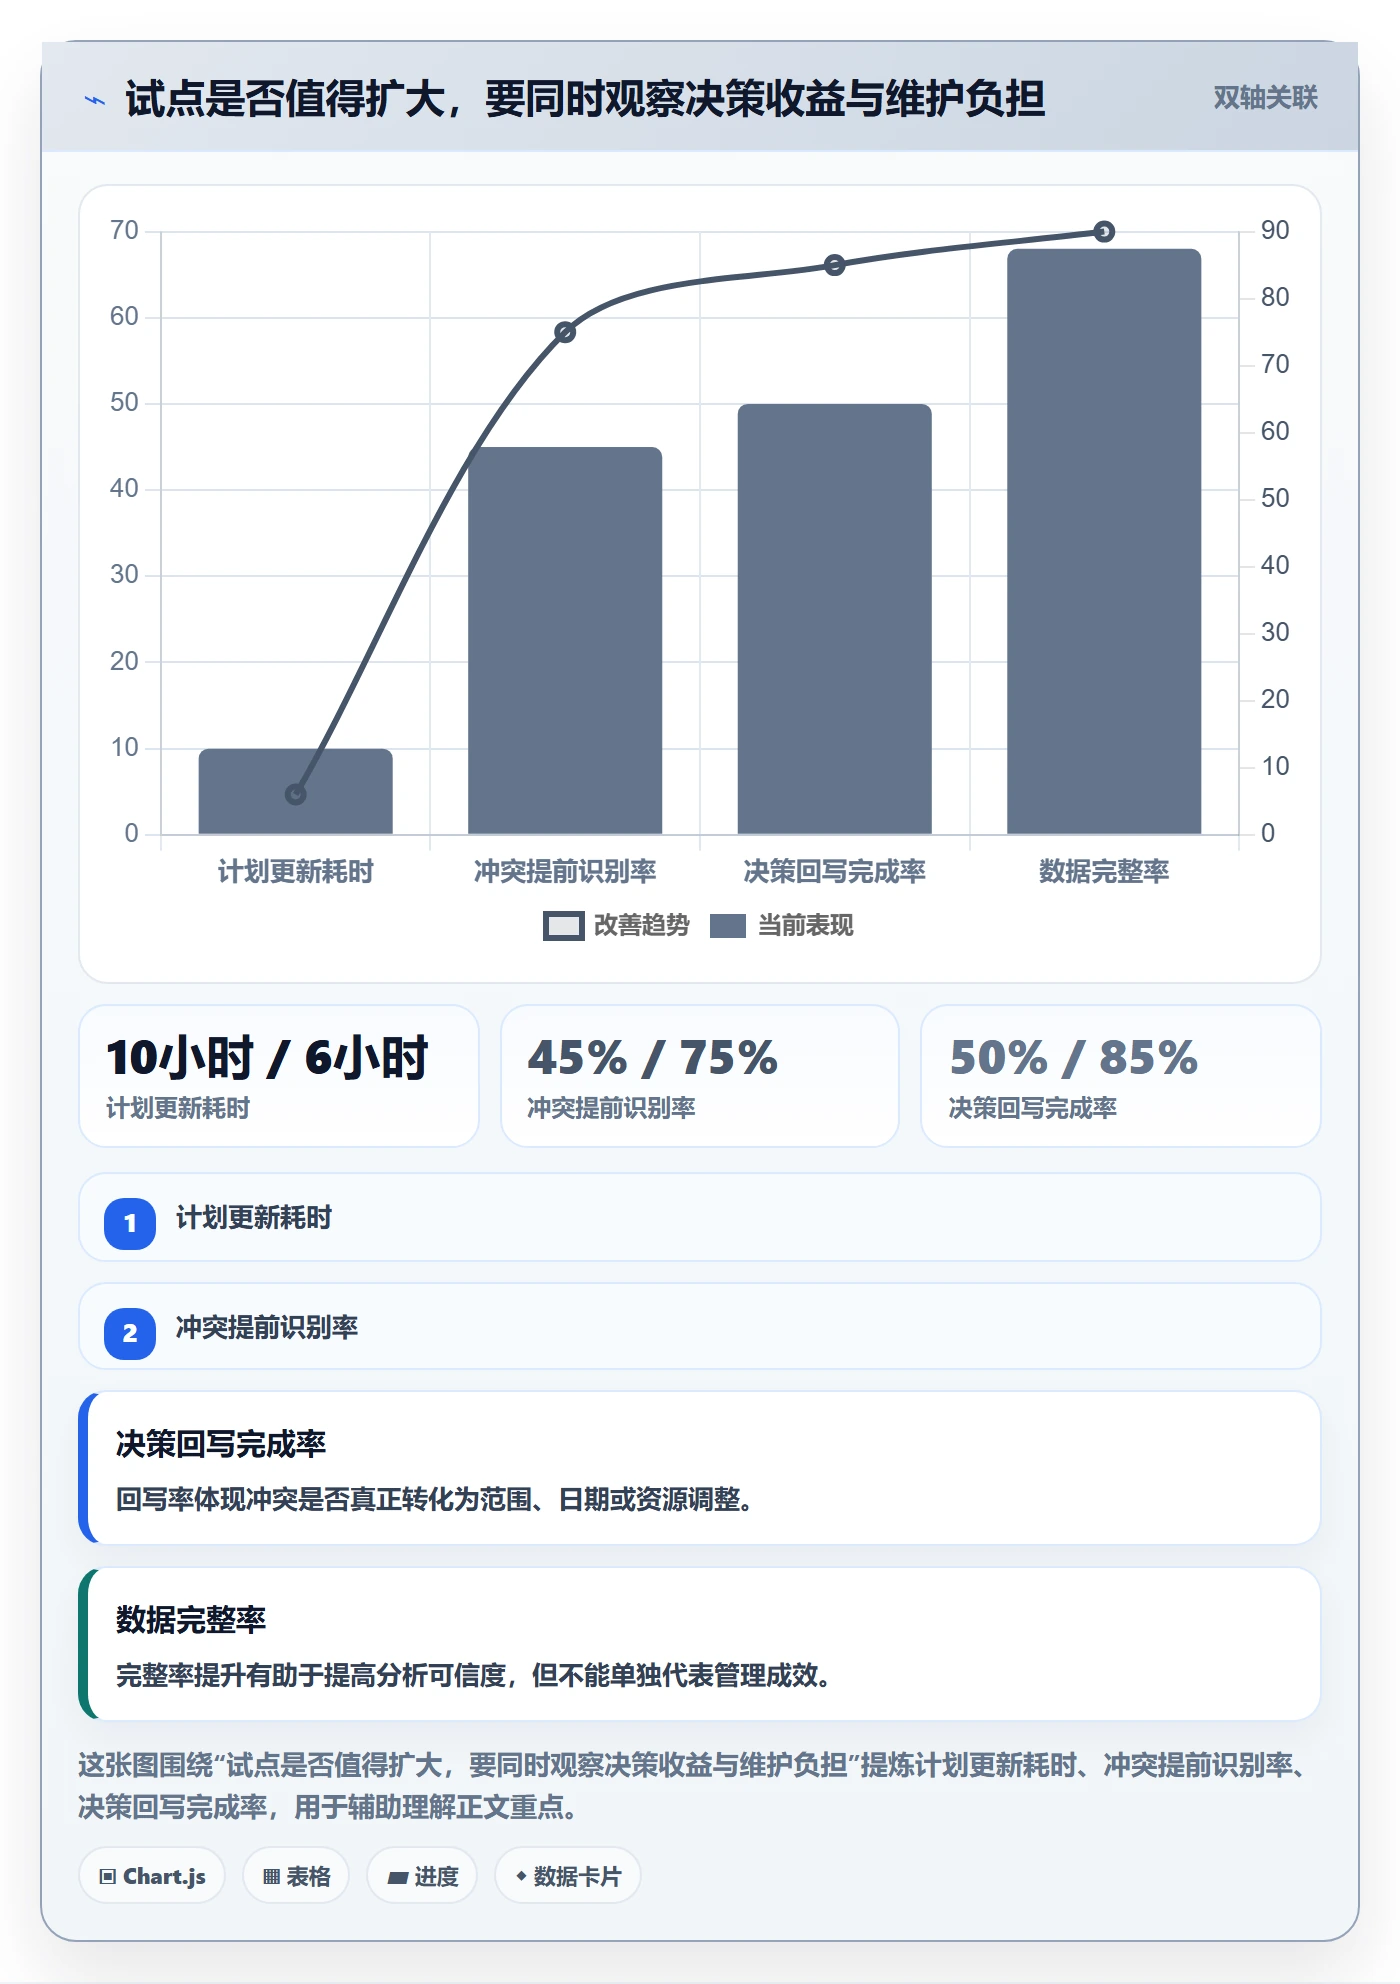This screenshot has width=1400, height=1984.
Task: Click the 双轴关联 label in header
Action: (1265, 98)
